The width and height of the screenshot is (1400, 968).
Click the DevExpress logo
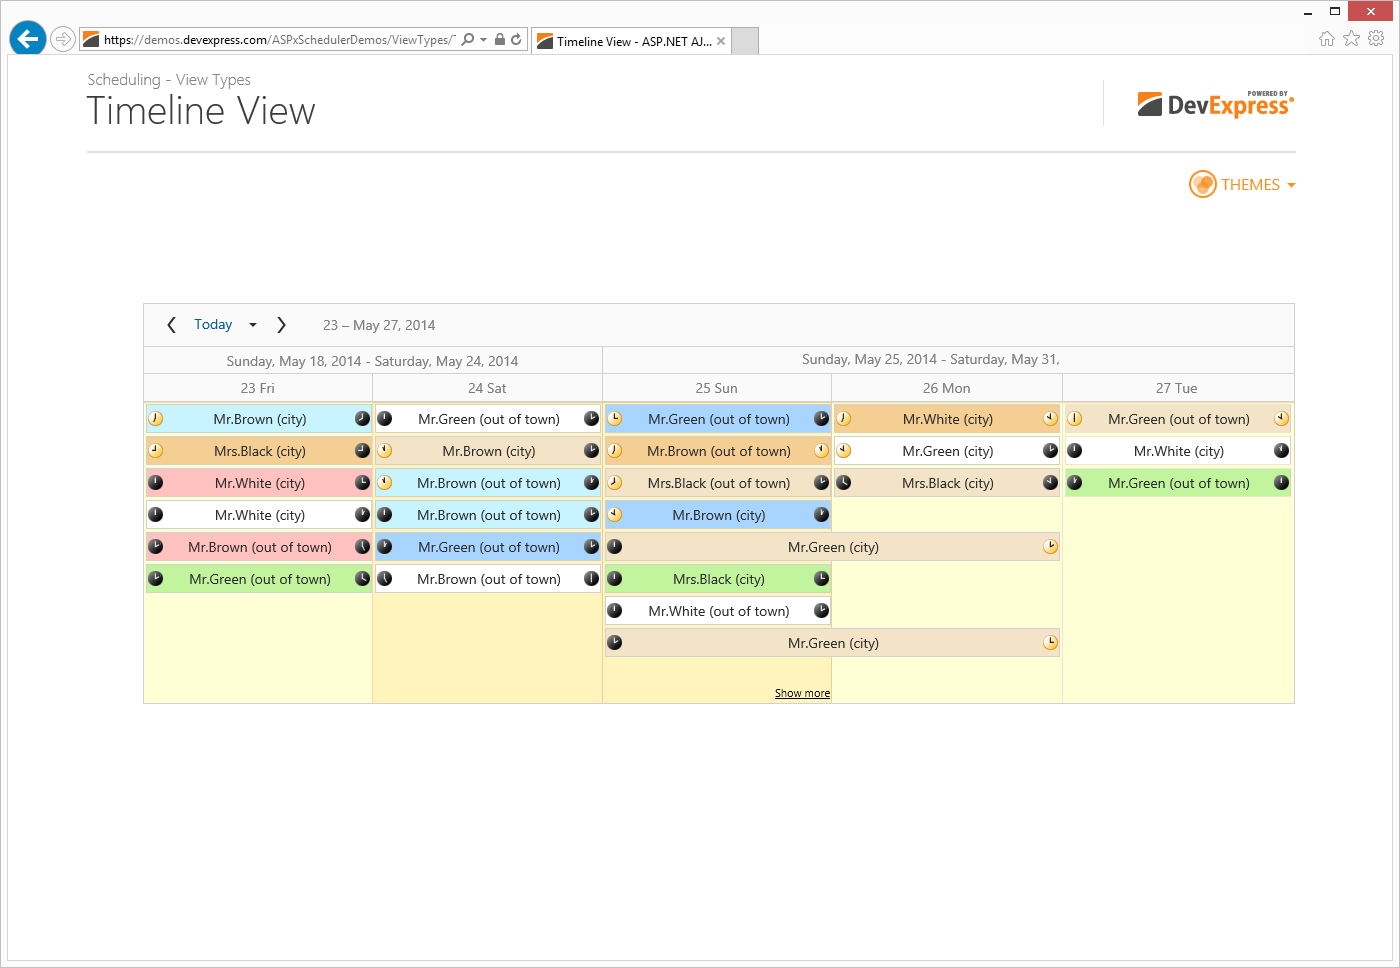[1215, 104]
